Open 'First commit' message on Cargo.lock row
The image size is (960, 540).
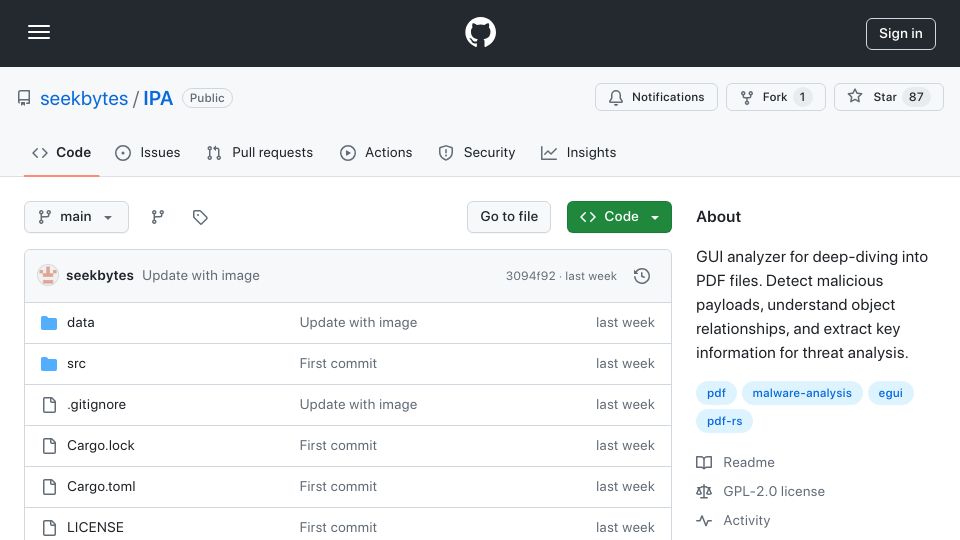pyautogui.click(x=338, y=446)
